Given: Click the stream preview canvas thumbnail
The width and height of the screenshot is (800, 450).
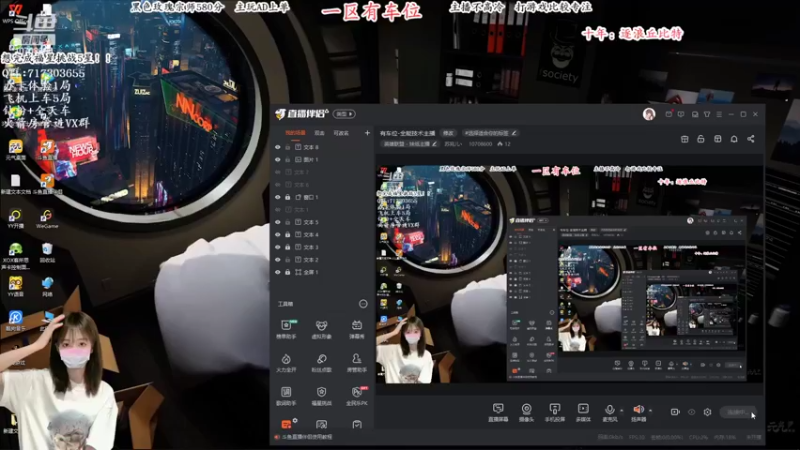Looking at the screenshot, I should (x=569, y=273).
